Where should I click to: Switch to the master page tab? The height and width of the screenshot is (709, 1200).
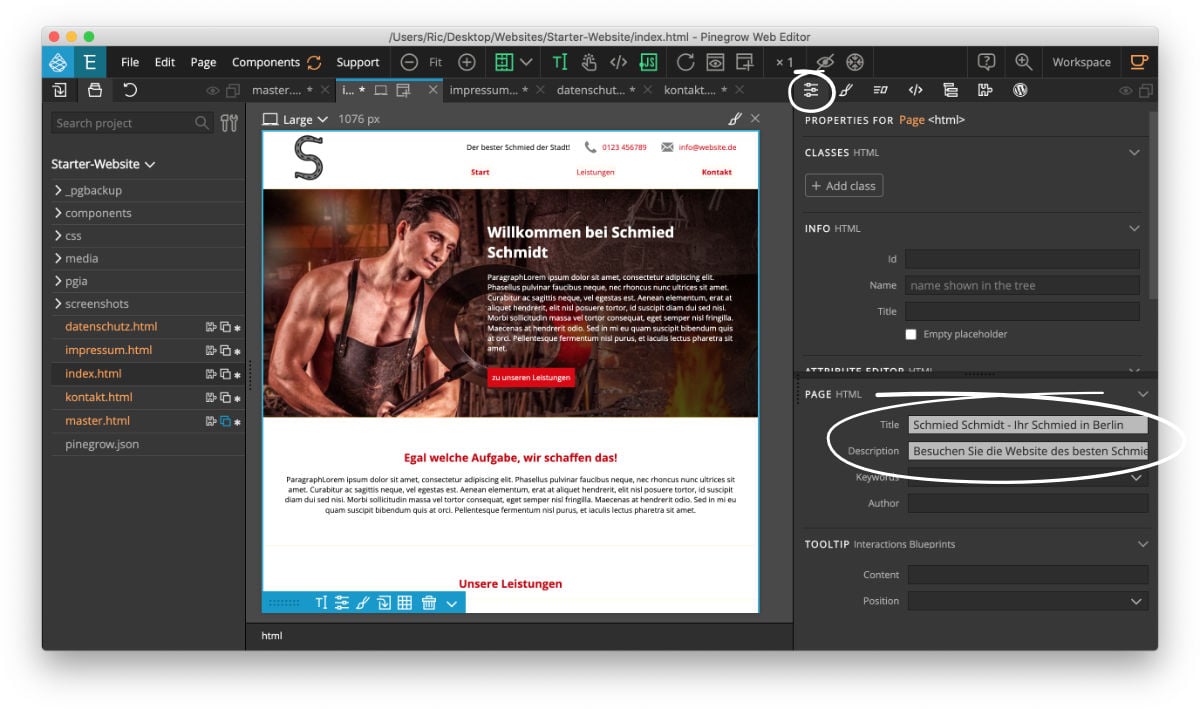282,90
